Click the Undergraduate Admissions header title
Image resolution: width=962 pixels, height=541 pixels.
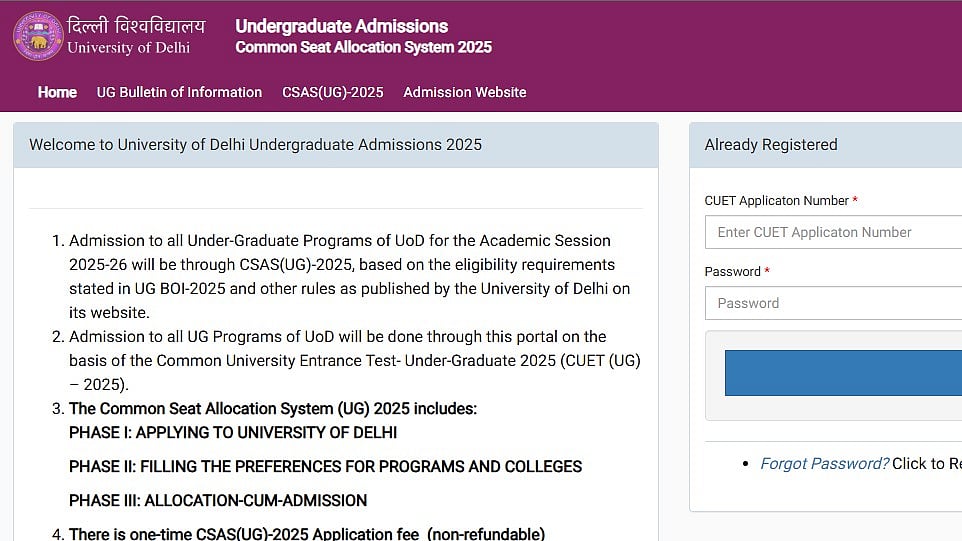coord(341,26)
